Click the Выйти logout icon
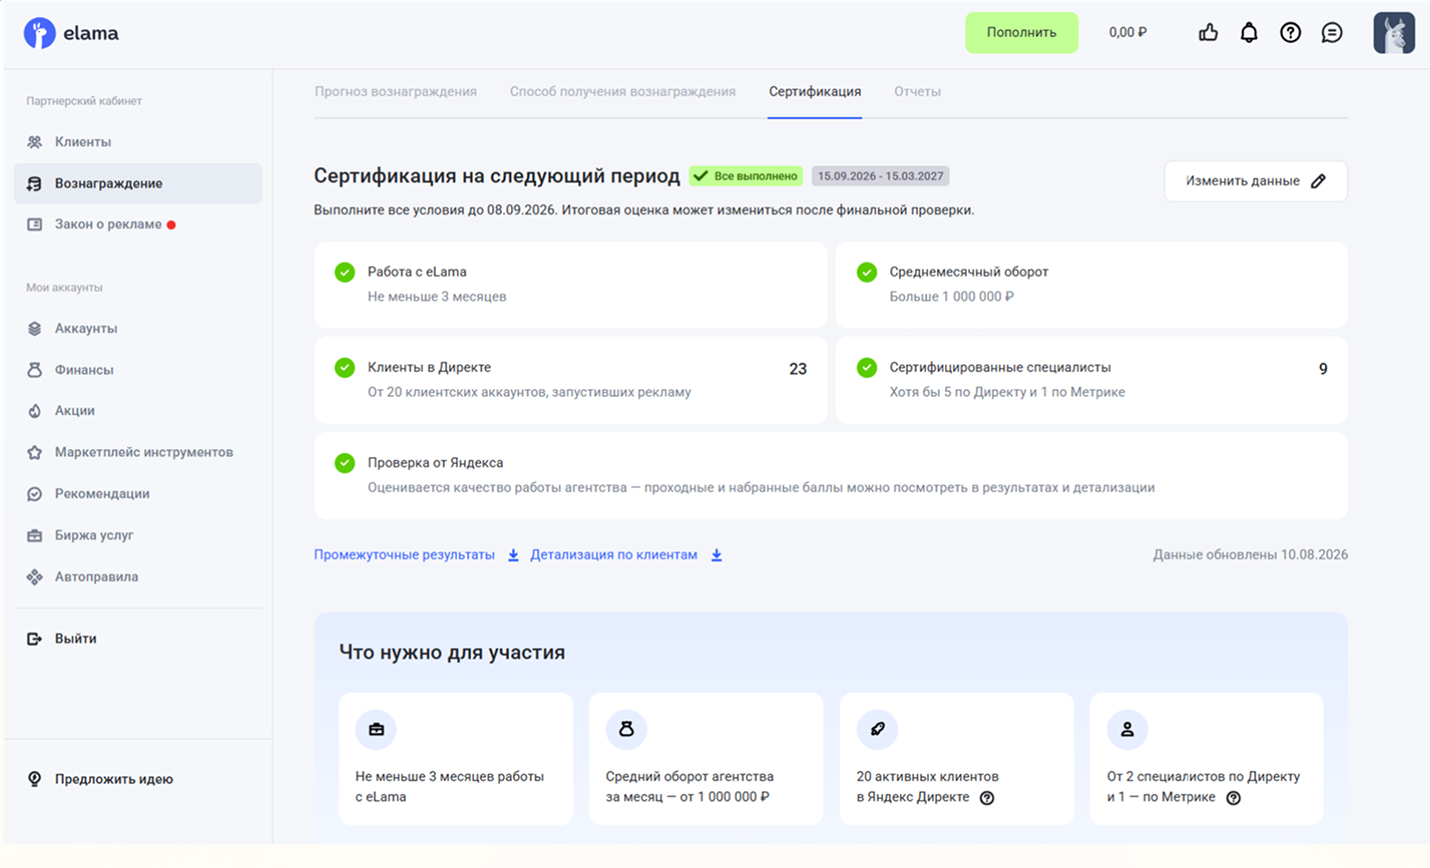 tap(34, 638)
